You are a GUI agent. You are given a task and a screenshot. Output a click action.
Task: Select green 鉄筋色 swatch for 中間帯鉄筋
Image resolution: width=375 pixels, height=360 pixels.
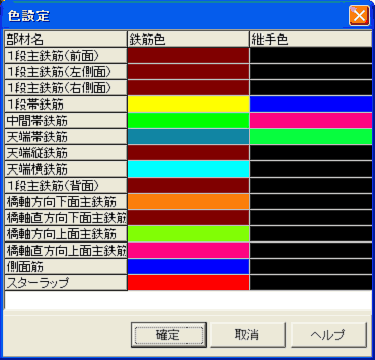click(188, 120)
